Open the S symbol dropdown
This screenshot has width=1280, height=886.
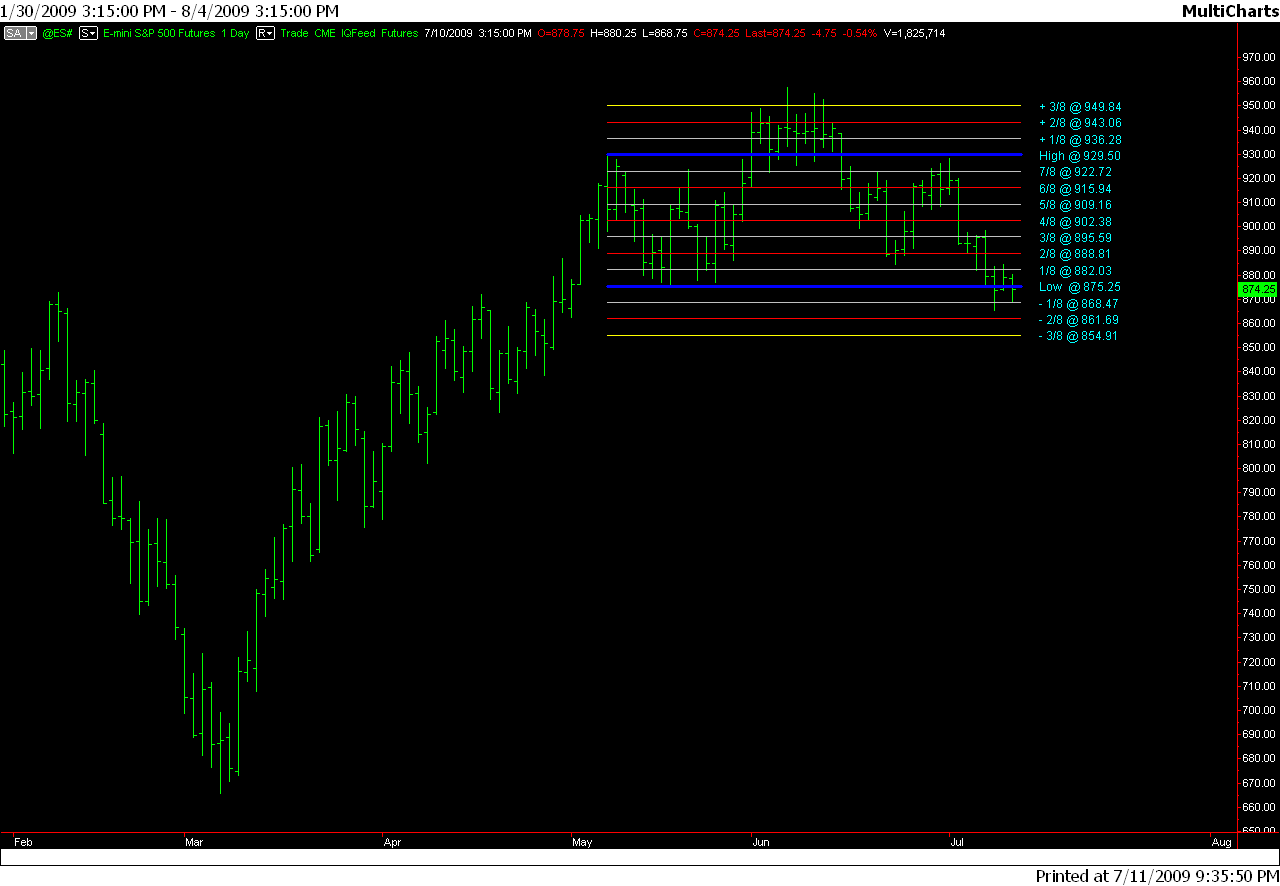[88, 33]
